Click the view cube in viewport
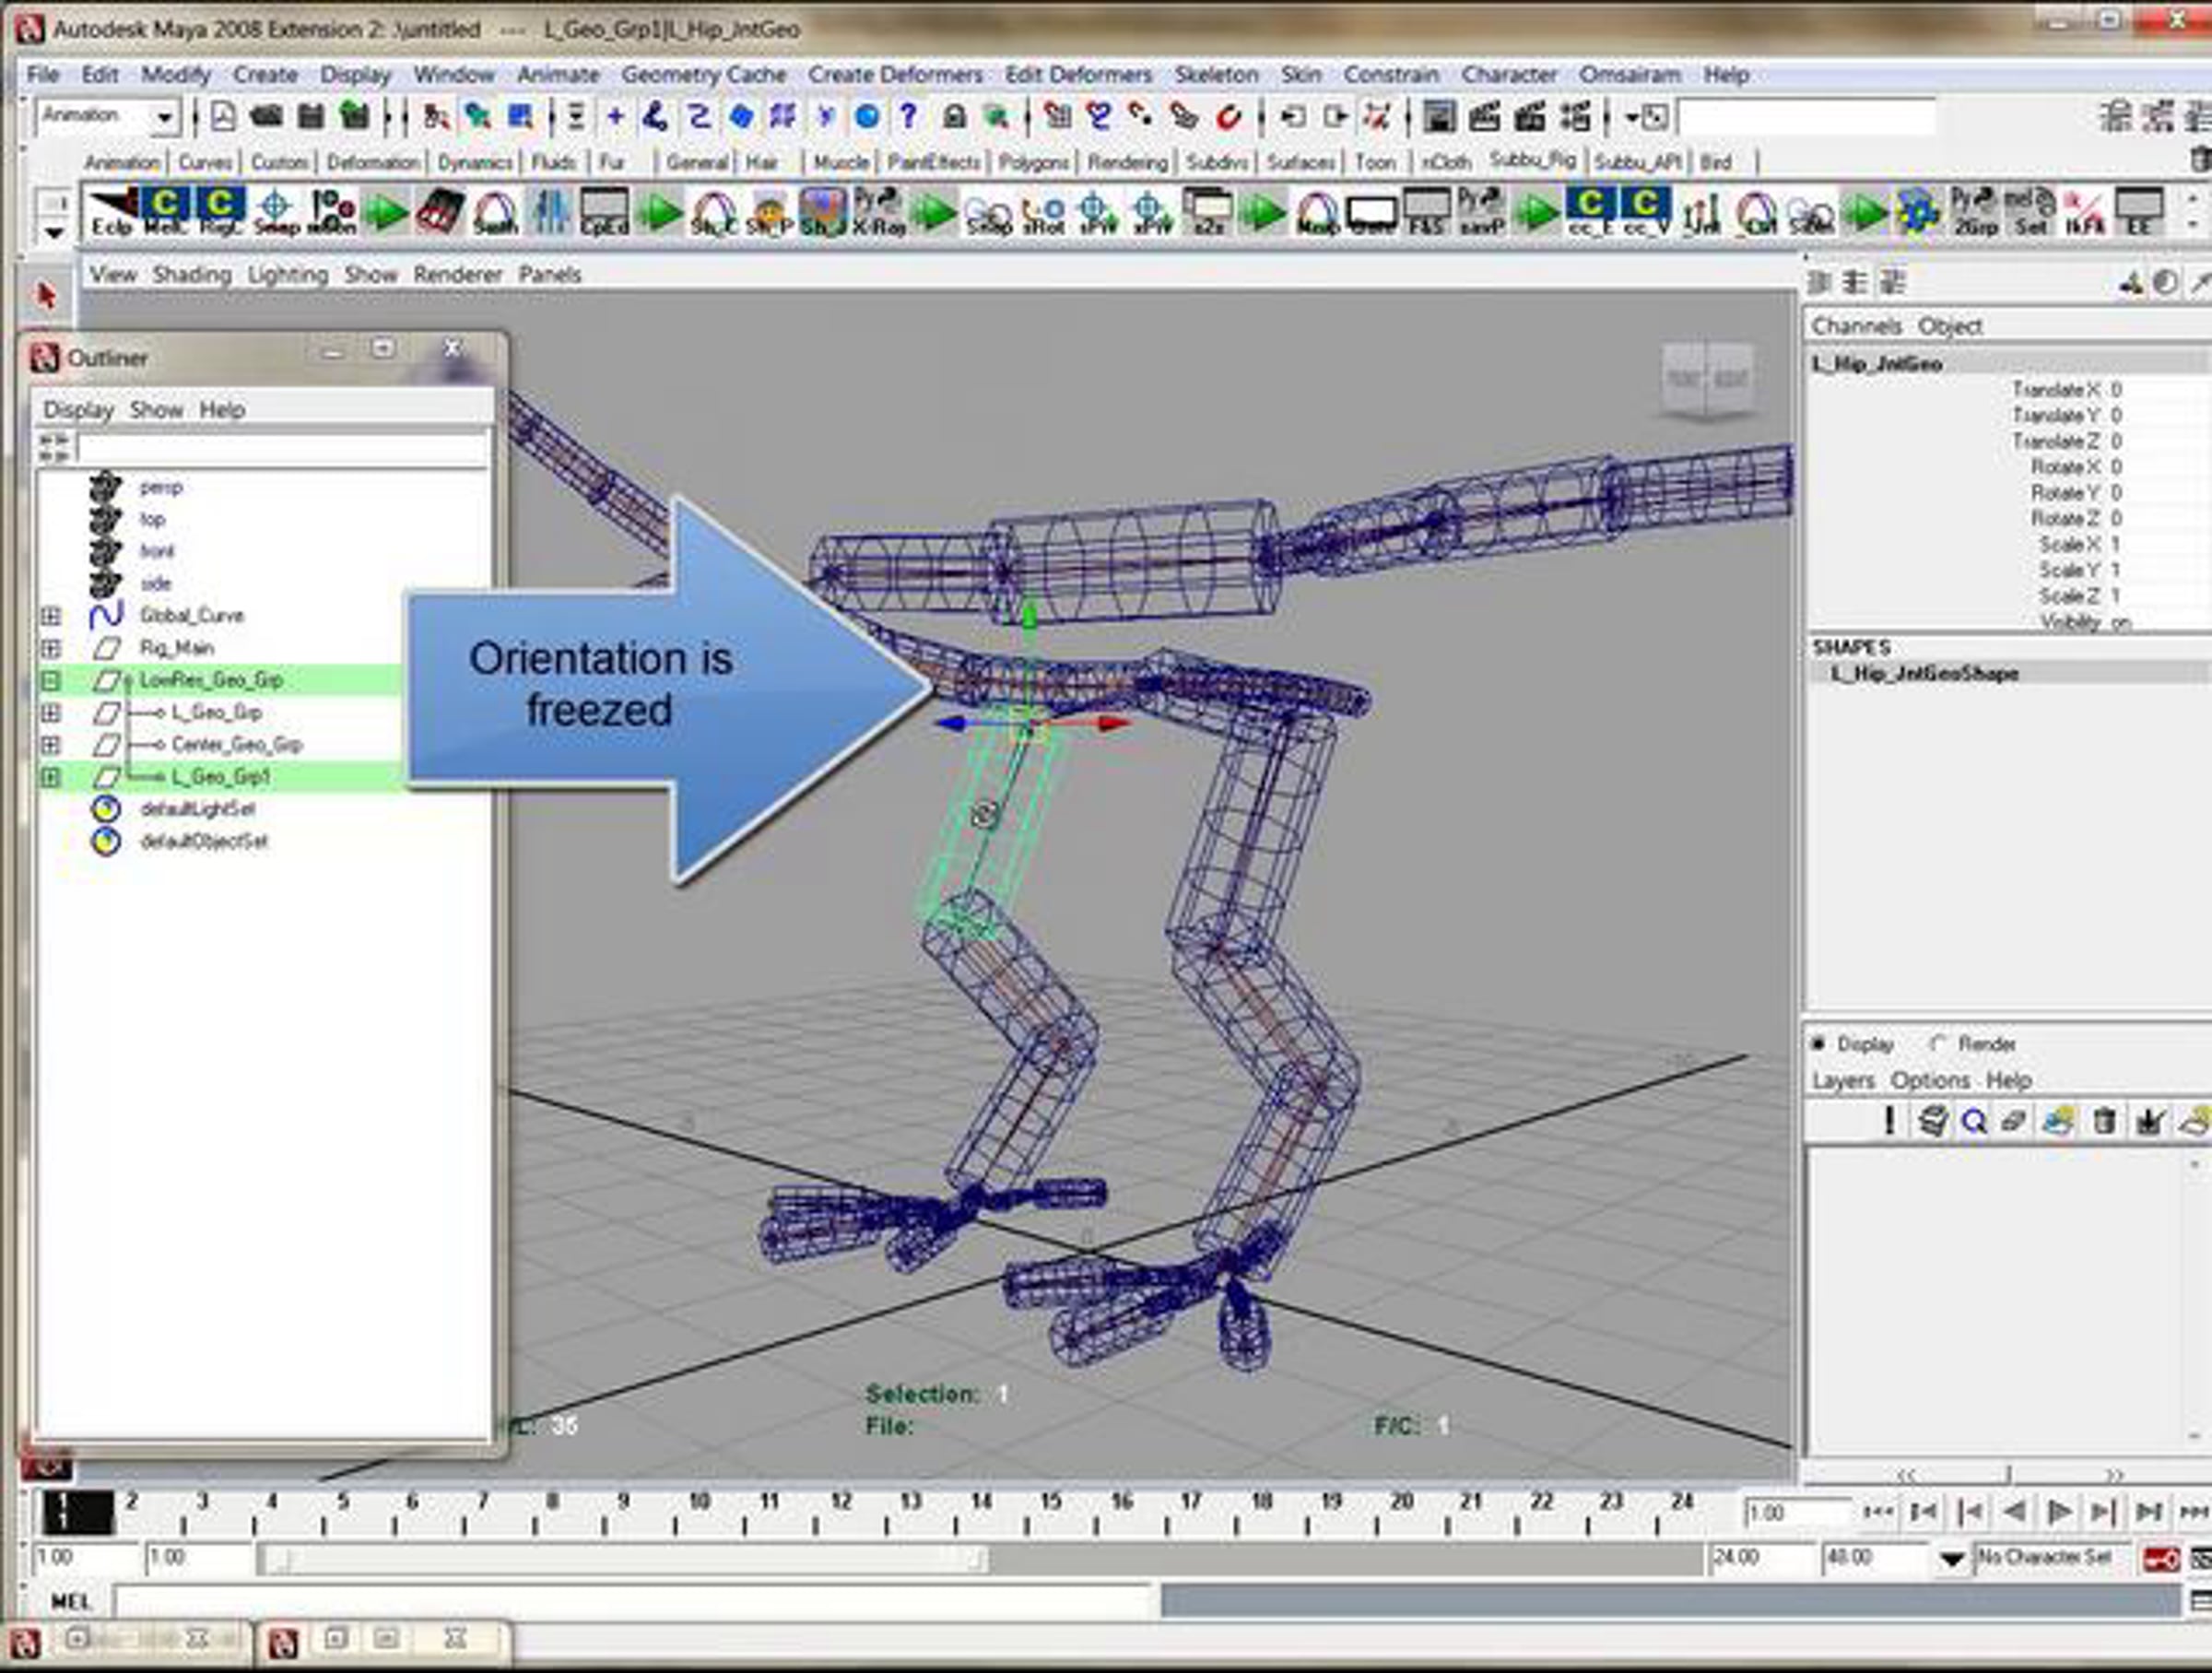This screenshot has width=2212, height=1673. (x=1707, y=380)
